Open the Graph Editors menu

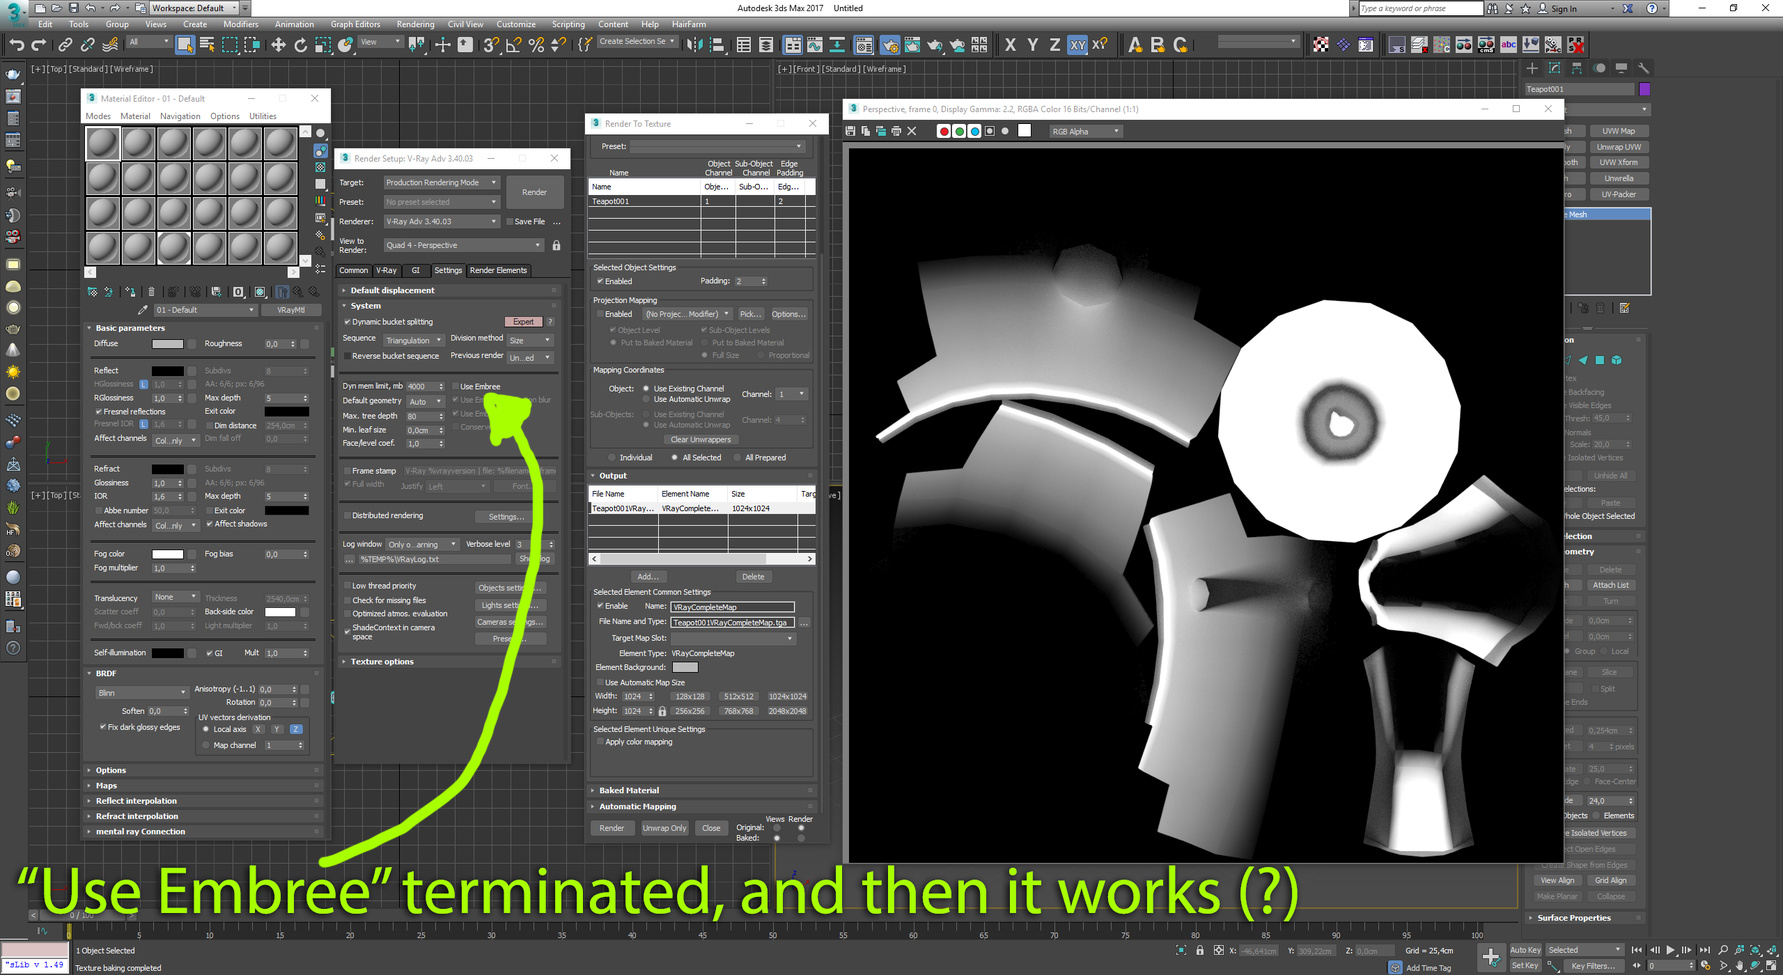355,24
